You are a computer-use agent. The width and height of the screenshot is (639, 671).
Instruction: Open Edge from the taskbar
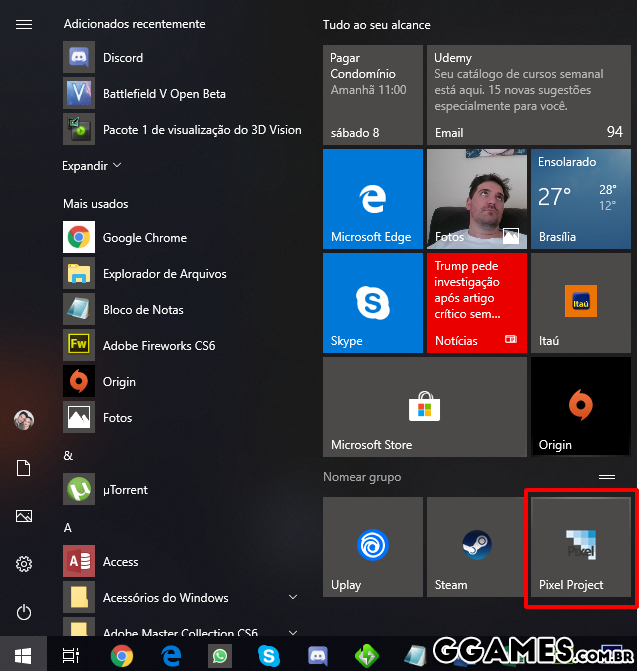point(171,655)
